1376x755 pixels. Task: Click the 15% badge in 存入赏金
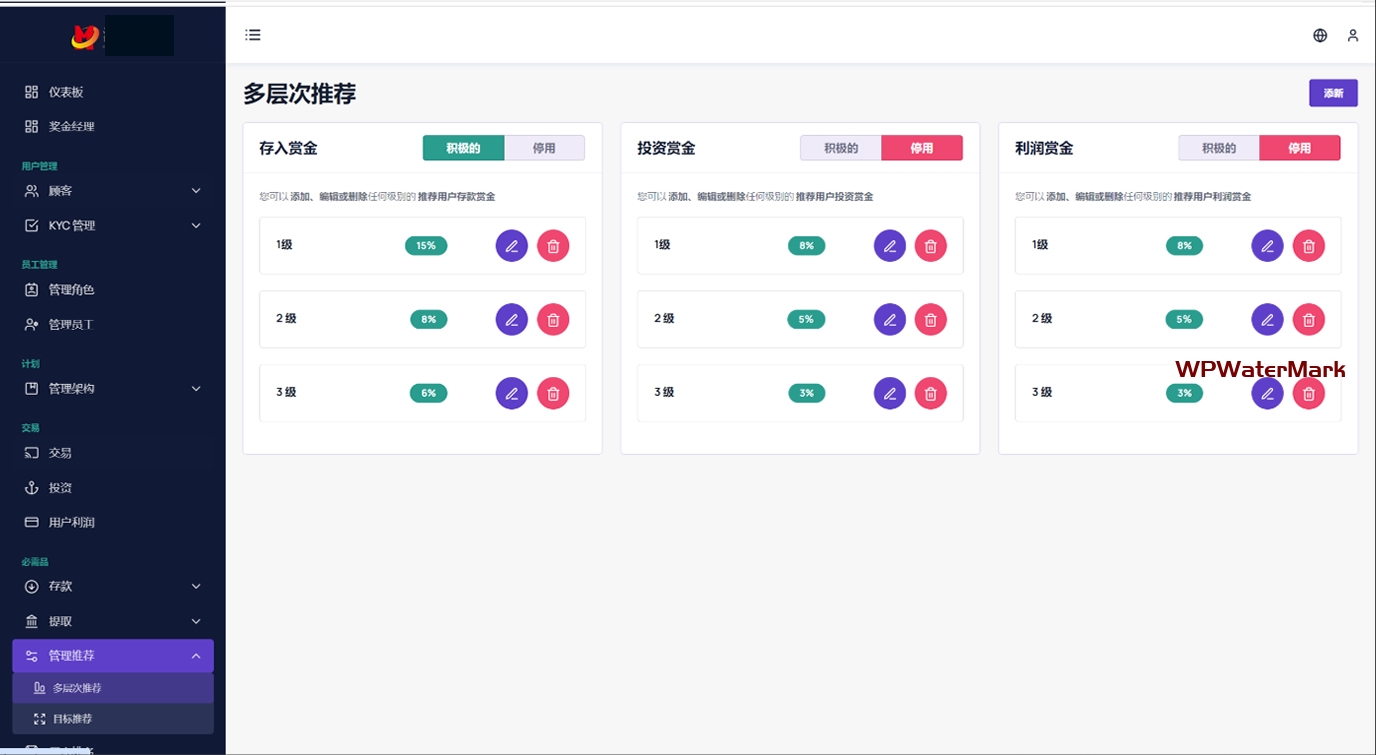pos(426,246)
